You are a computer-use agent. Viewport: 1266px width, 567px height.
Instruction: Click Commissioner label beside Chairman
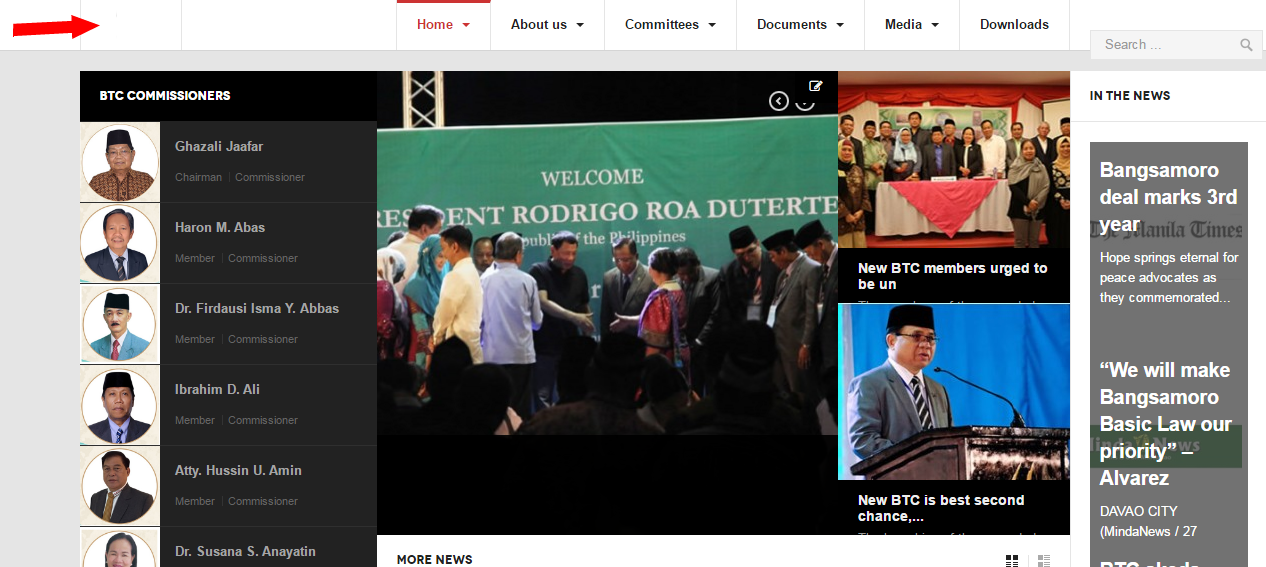pyautogui.click(x=270, y=177)
